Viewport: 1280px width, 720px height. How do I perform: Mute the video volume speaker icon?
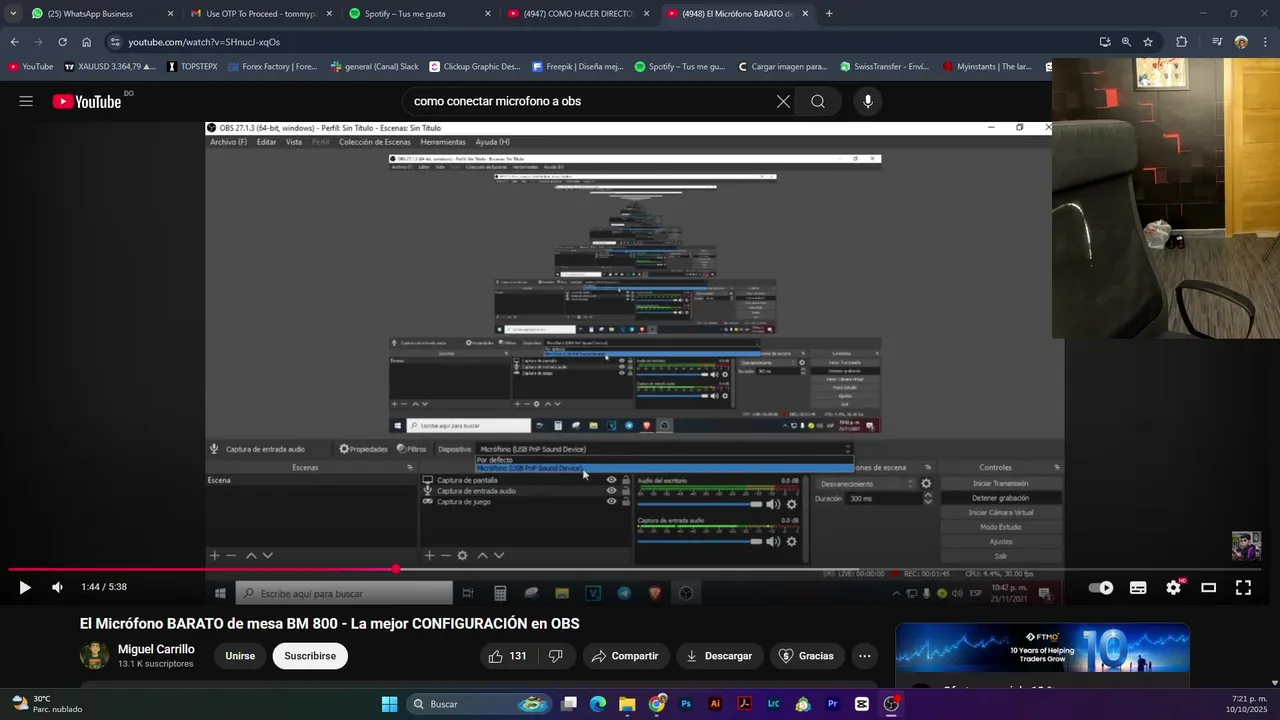(x=57, y=588)
